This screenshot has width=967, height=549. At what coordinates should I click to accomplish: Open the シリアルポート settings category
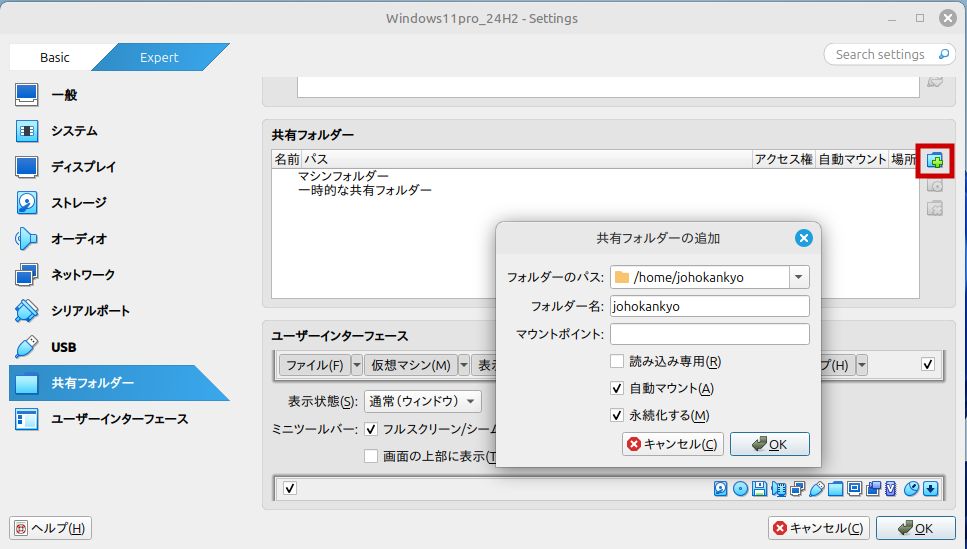coord(90,311)
